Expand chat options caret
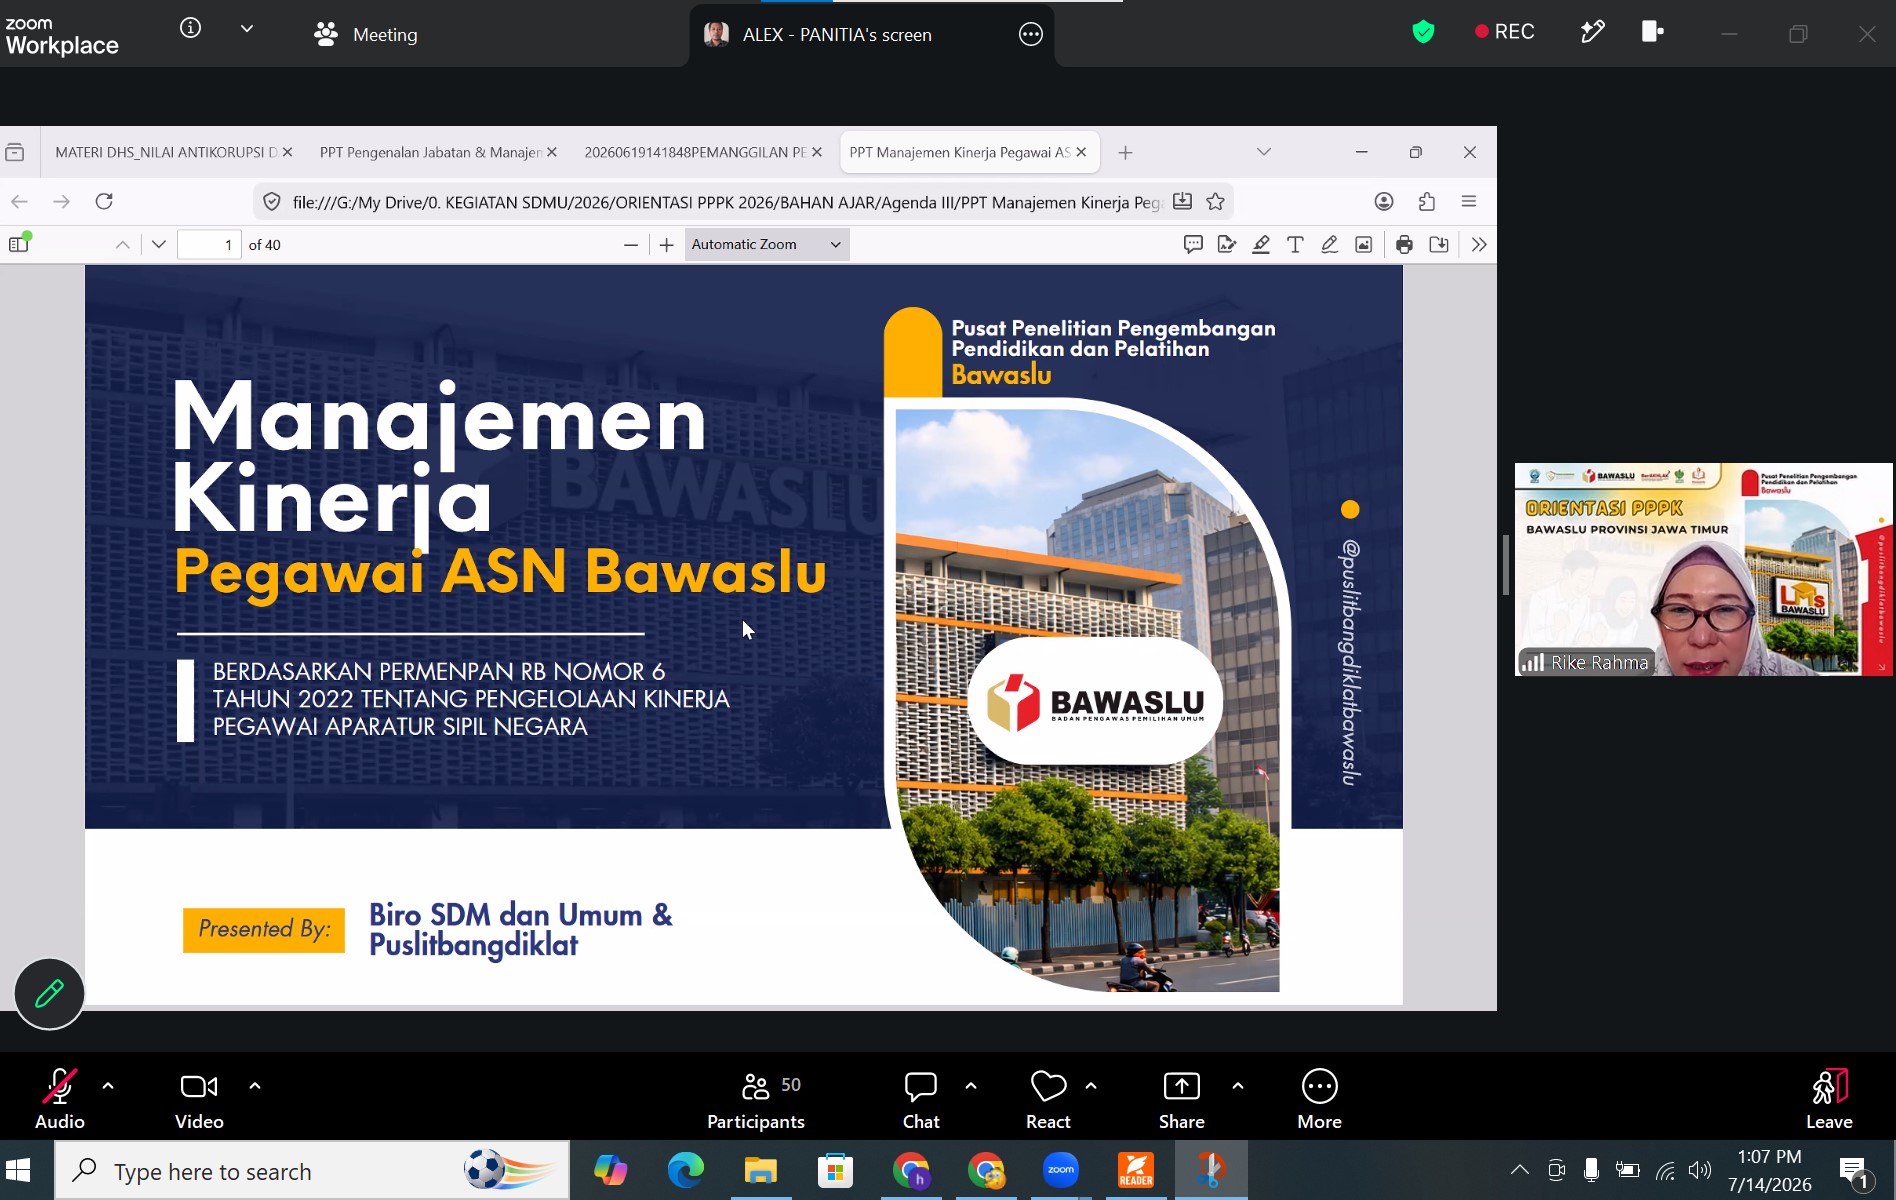The width and height of the screenshot is (1896, 1200). point(971,1086)
